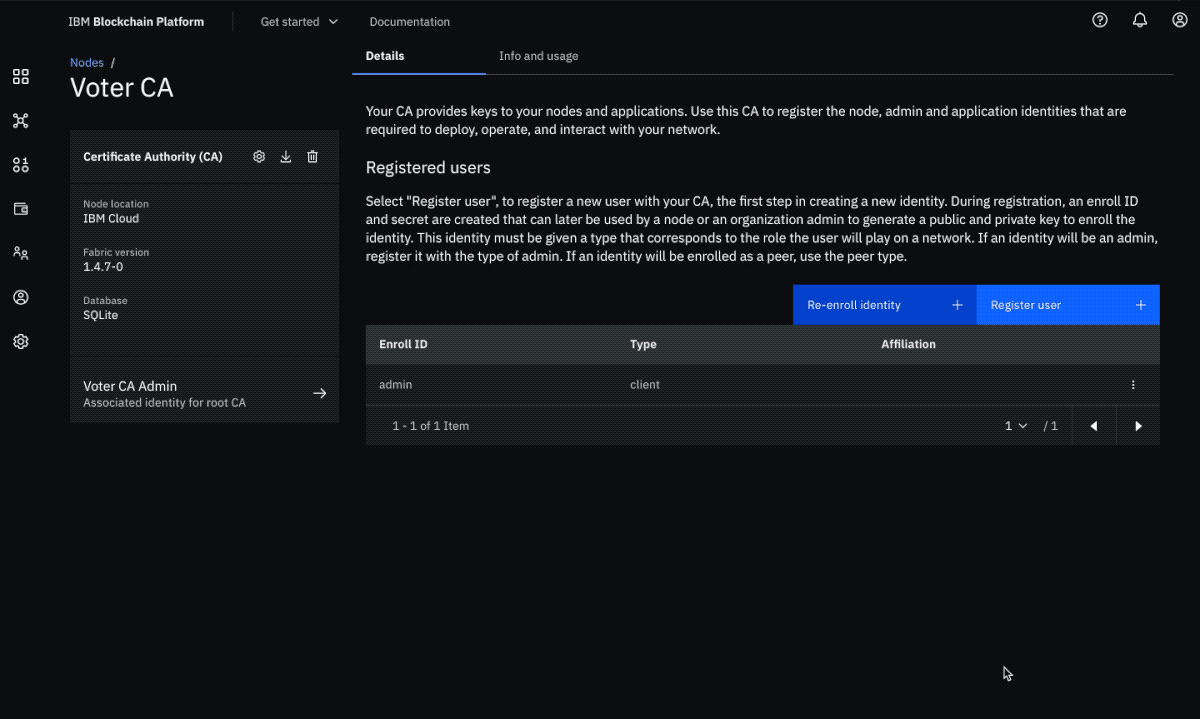Viewport: 1200px width, 719px height.
Task: Open the Getting Started dashboard sidebar icon
Action: coord(20,77)
